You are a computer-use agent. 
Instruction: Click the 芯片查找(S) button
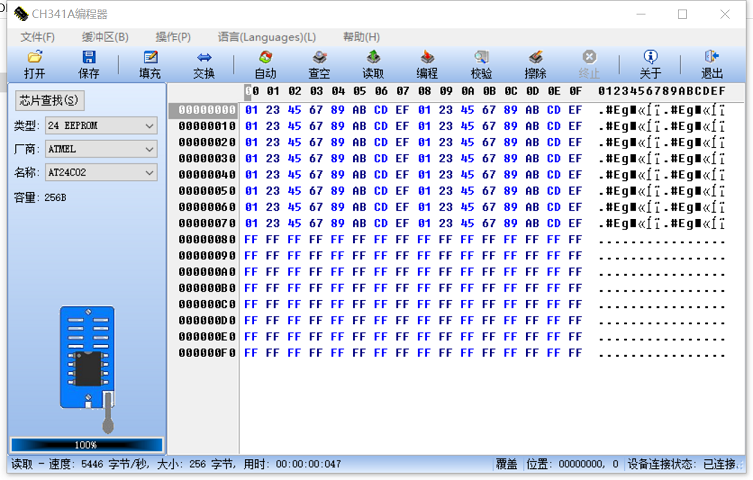tap(49, 100)
